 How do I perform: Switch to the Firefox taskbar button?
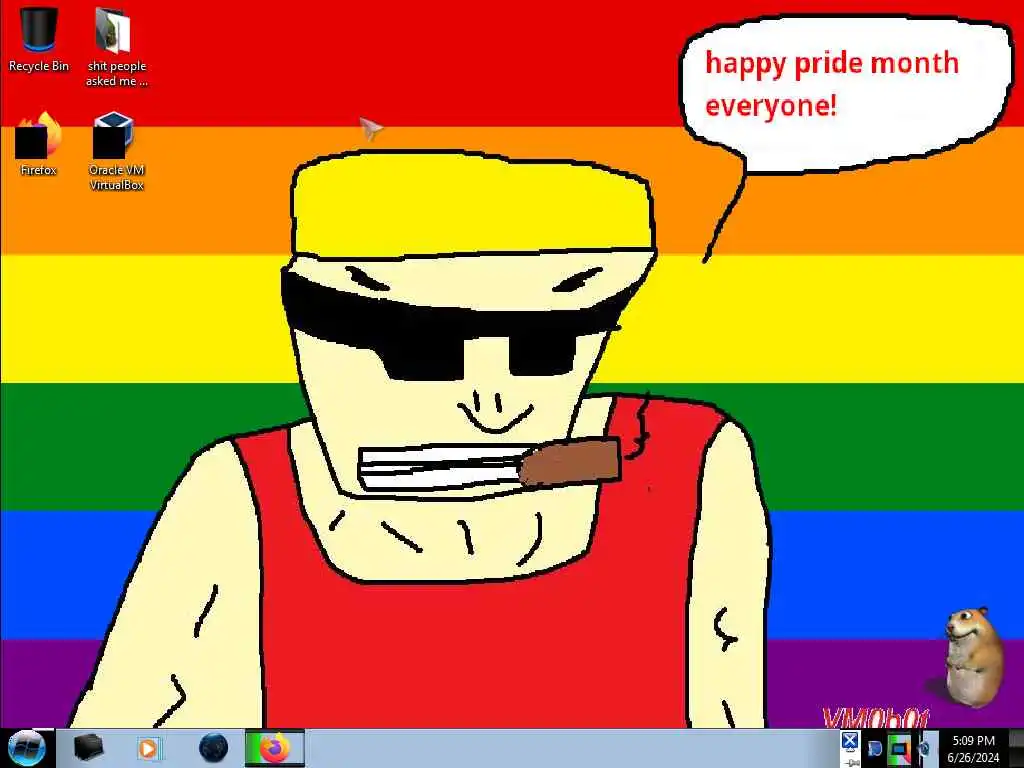click(274, 748)
